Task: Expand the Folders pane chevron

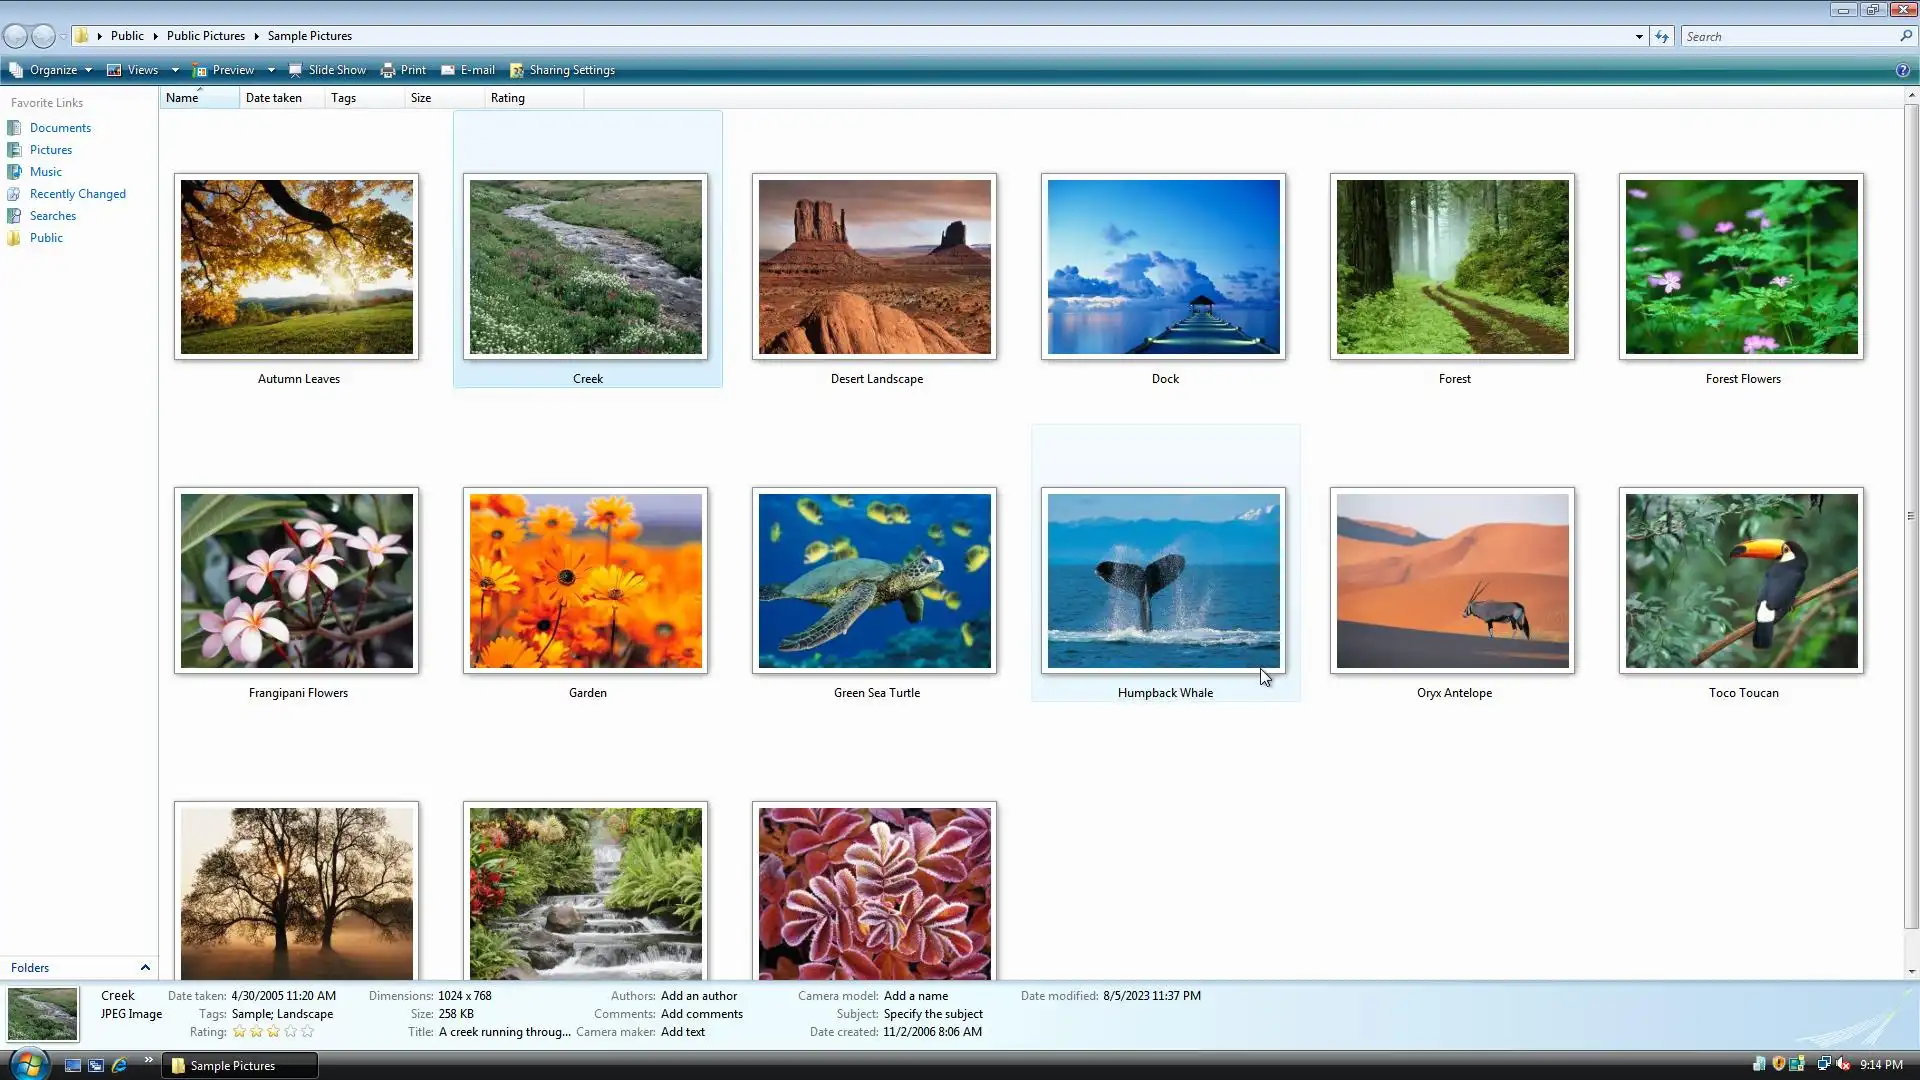Action: pos(145,967)
